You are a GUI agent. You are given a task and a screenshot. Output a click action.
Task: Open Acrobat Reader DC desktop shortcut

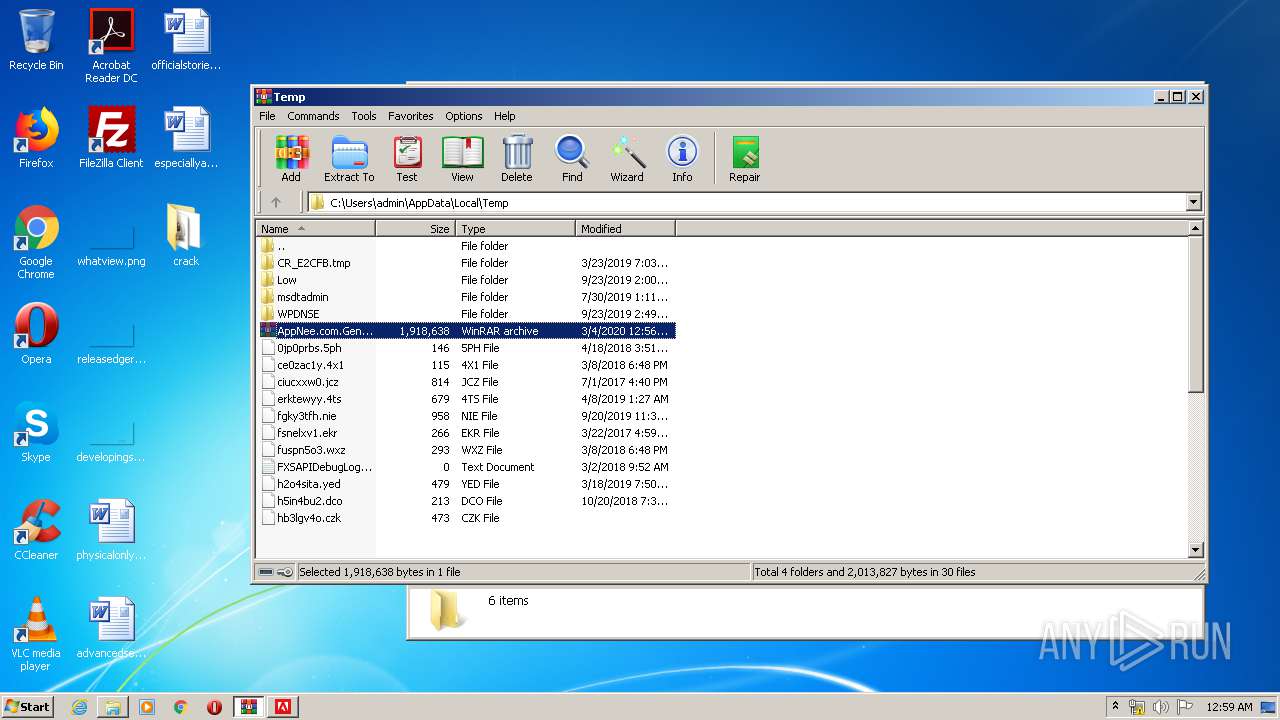pyautogui.click(x=111, y=46)
